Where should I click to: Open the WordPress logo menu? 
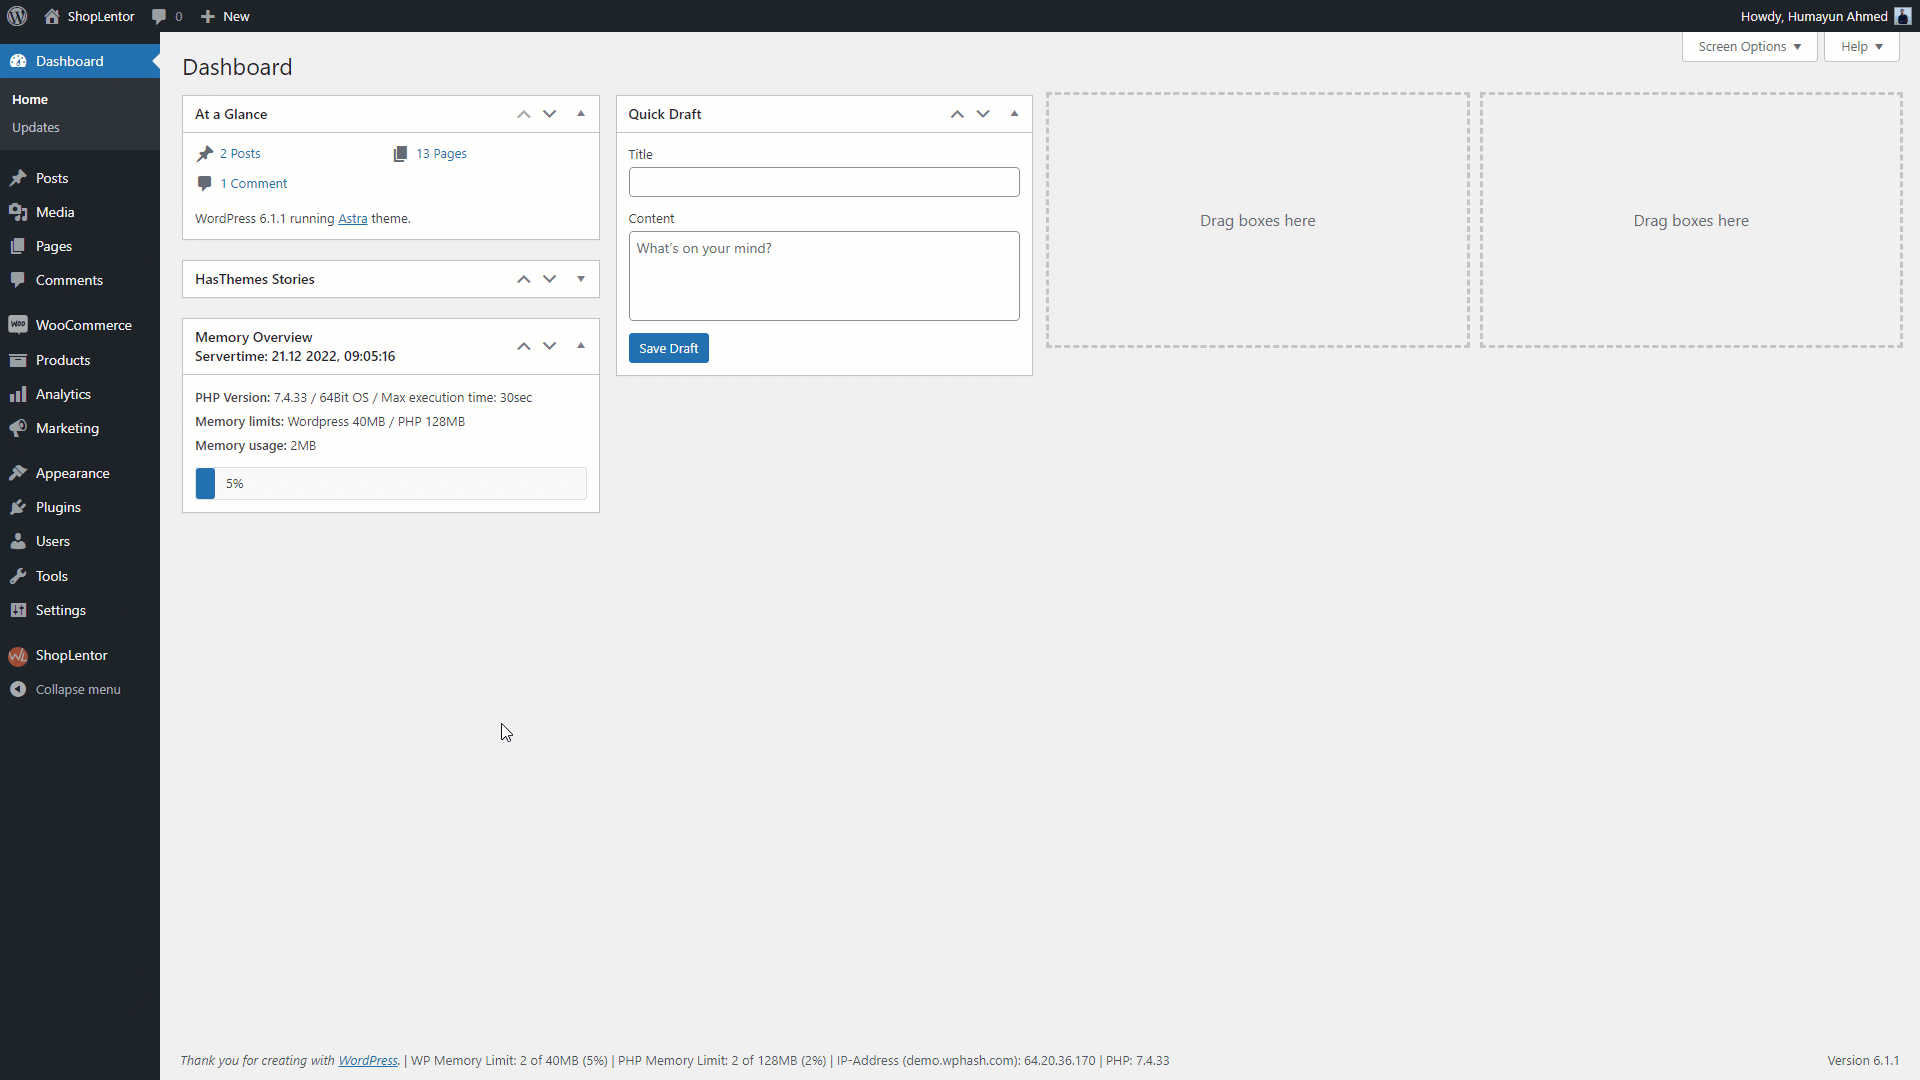tap(17, 16)
